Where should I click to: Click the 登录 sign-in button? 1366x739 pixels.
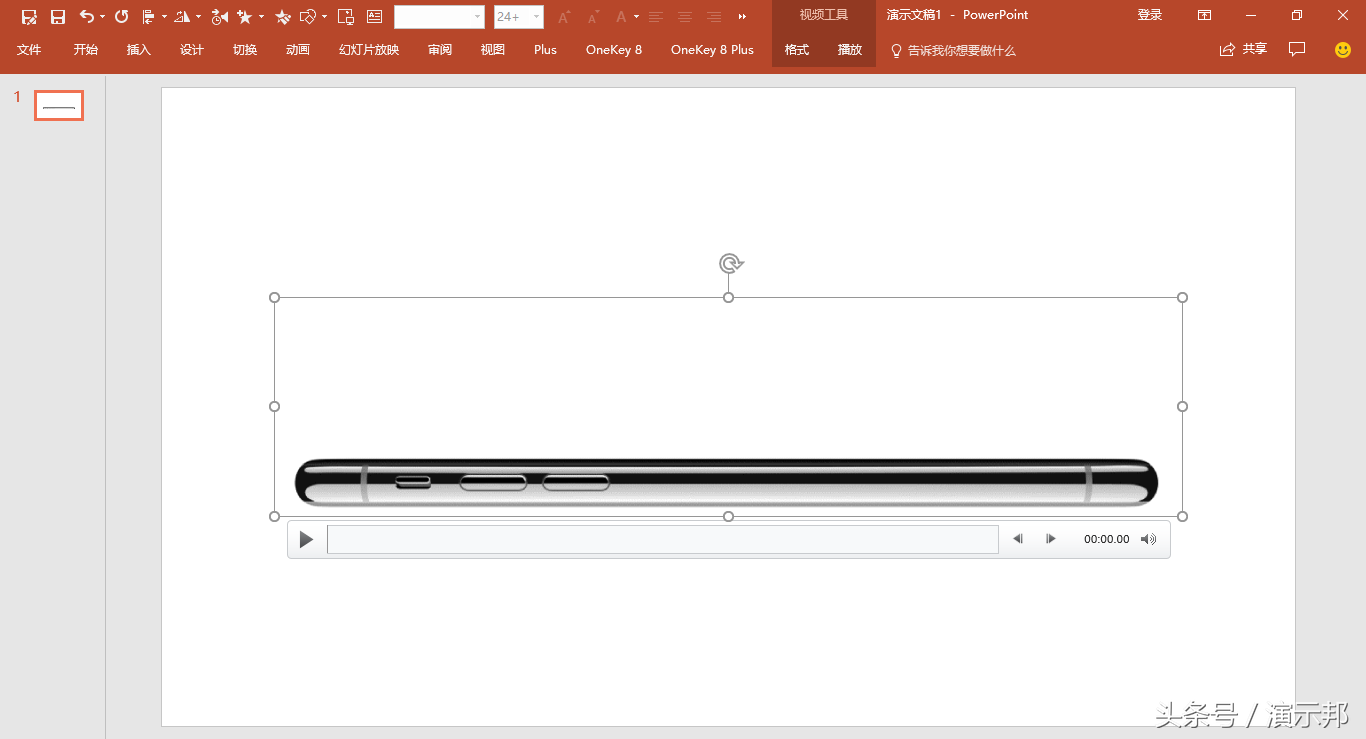[x=1150, y=16]
